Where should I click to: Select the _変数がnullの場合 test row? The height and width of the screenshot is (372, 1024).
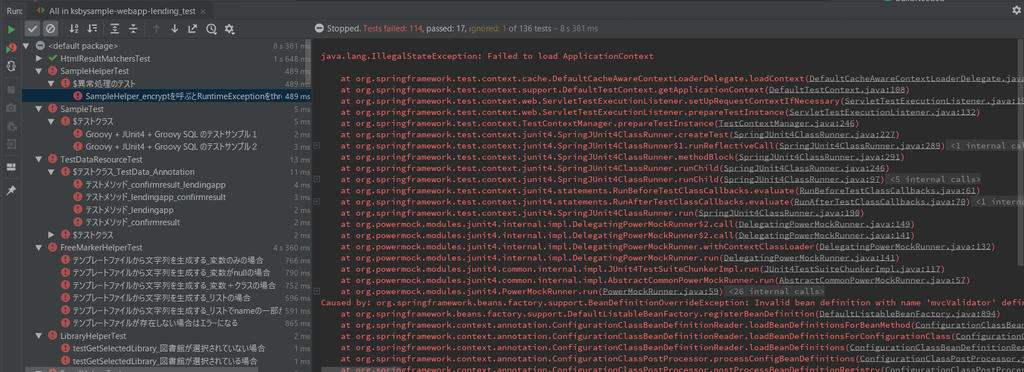coord(166,272)
